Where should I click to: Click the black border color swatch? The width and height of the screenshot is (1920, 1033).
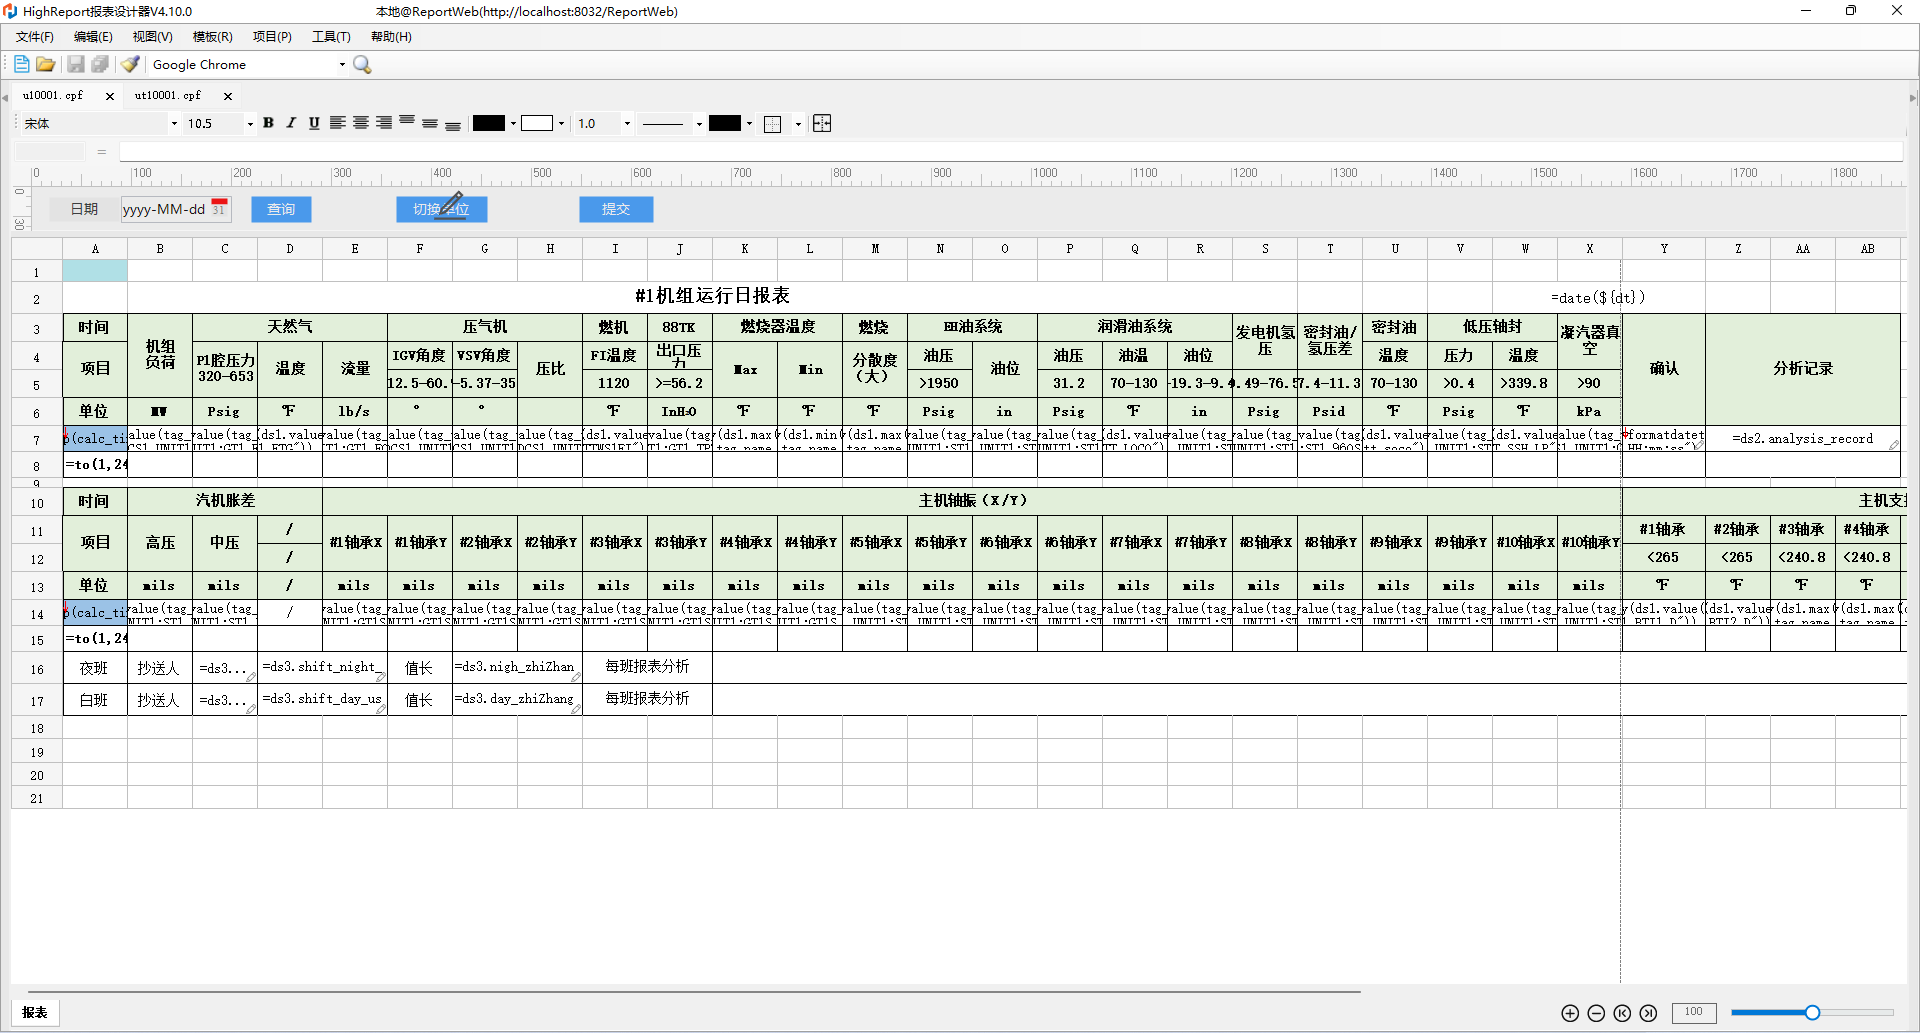pos(725,123)
